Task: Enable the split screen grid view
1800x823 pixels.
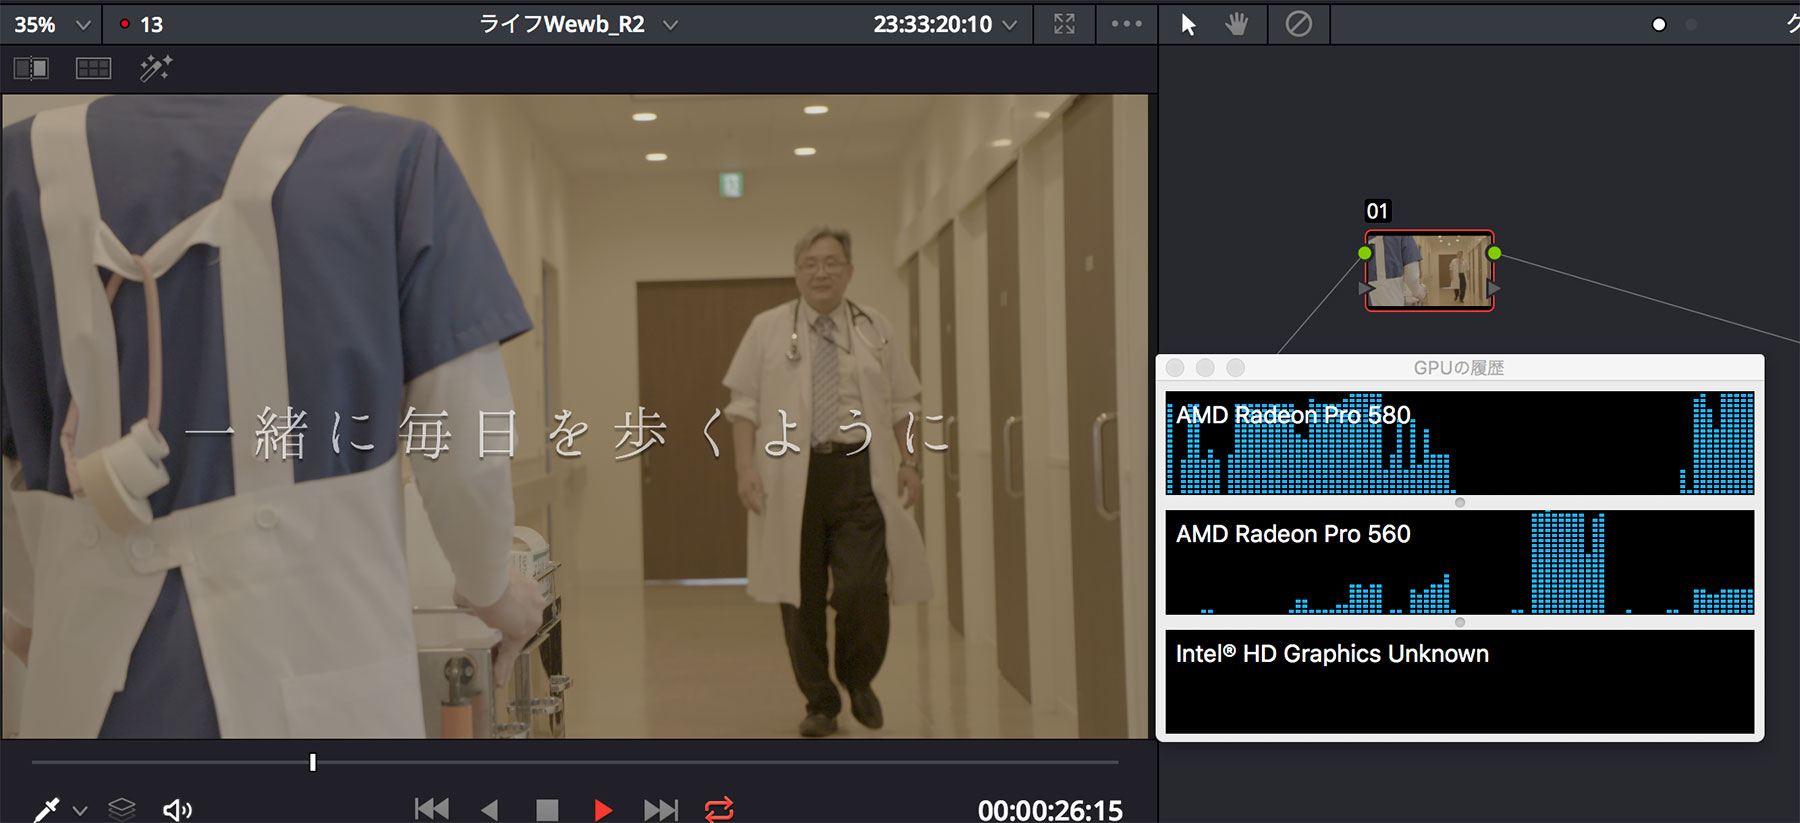Action: coord(93,68)
